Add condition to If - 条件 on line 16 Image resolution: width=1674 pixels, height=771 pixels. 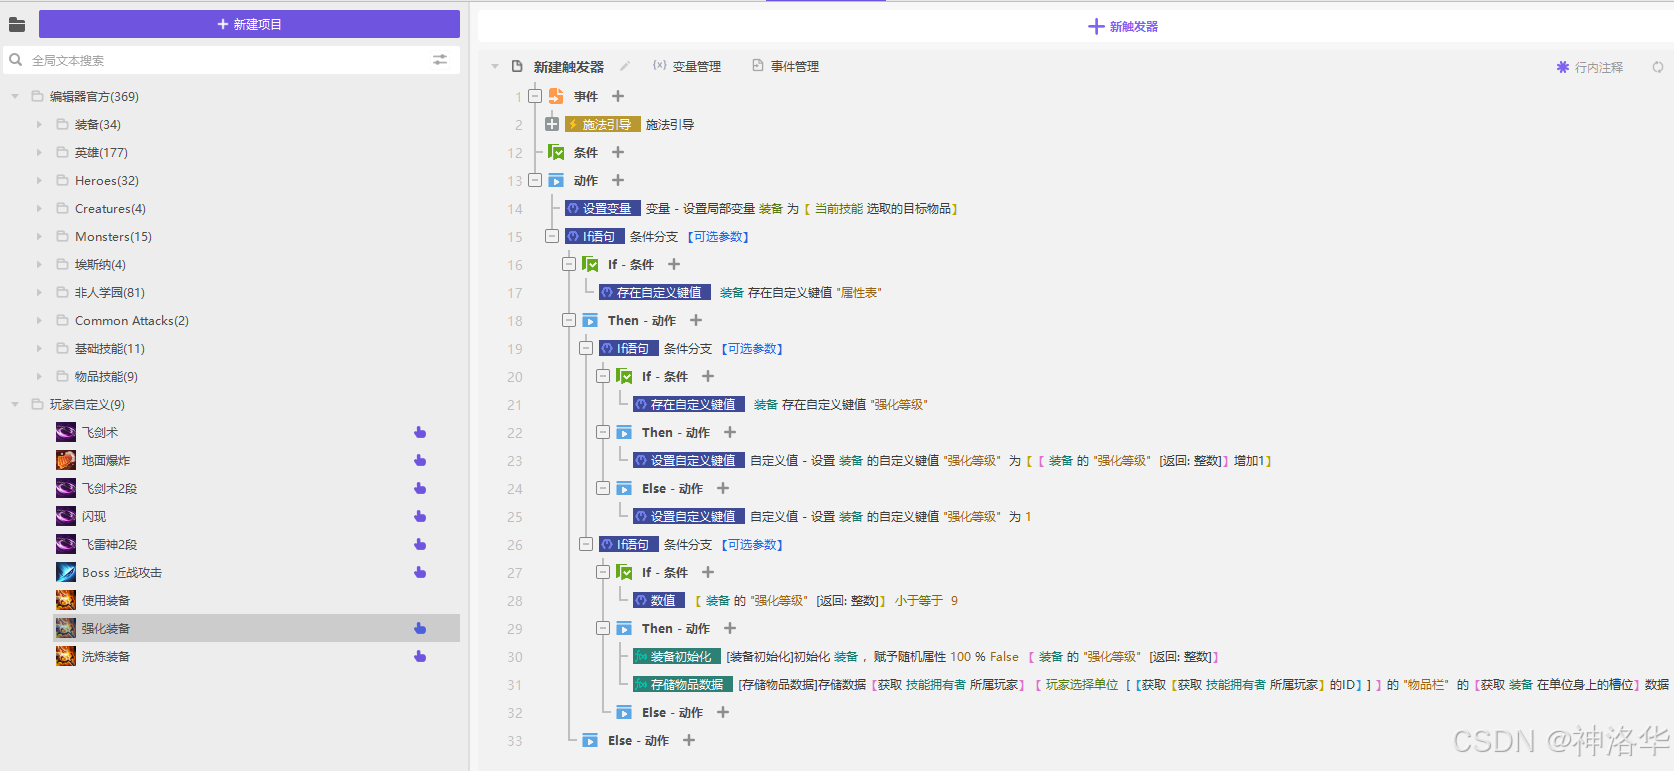[x=674, y=264]
